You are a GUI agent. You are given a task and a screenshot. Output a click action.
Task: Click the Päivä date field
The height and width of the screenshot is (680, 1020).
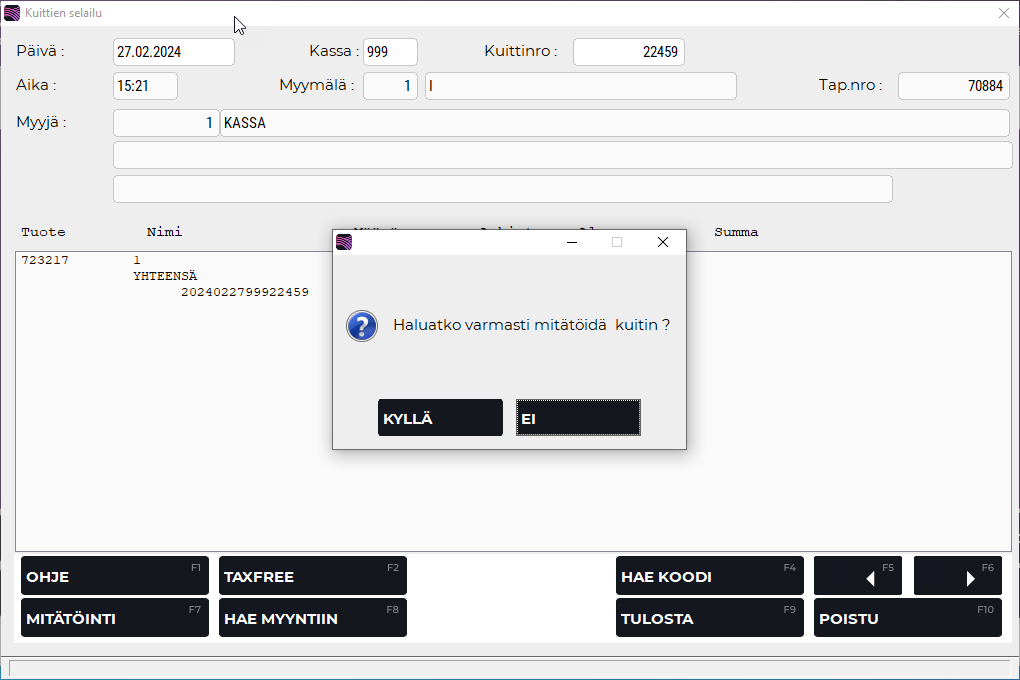pyautogui.click(x=174, y=52)
